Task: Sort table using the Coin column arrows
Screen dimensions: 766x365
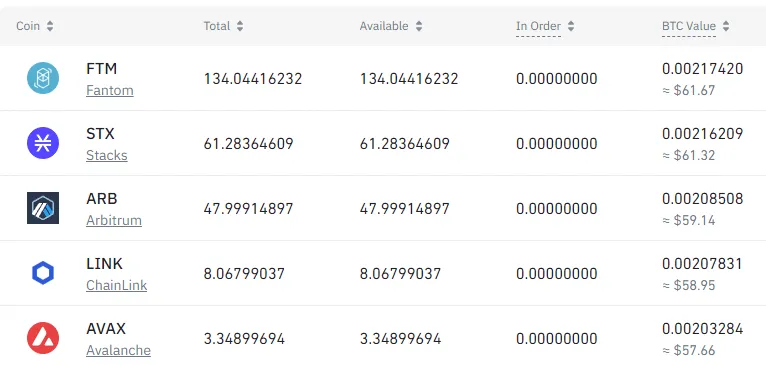Action: point(50,26)
